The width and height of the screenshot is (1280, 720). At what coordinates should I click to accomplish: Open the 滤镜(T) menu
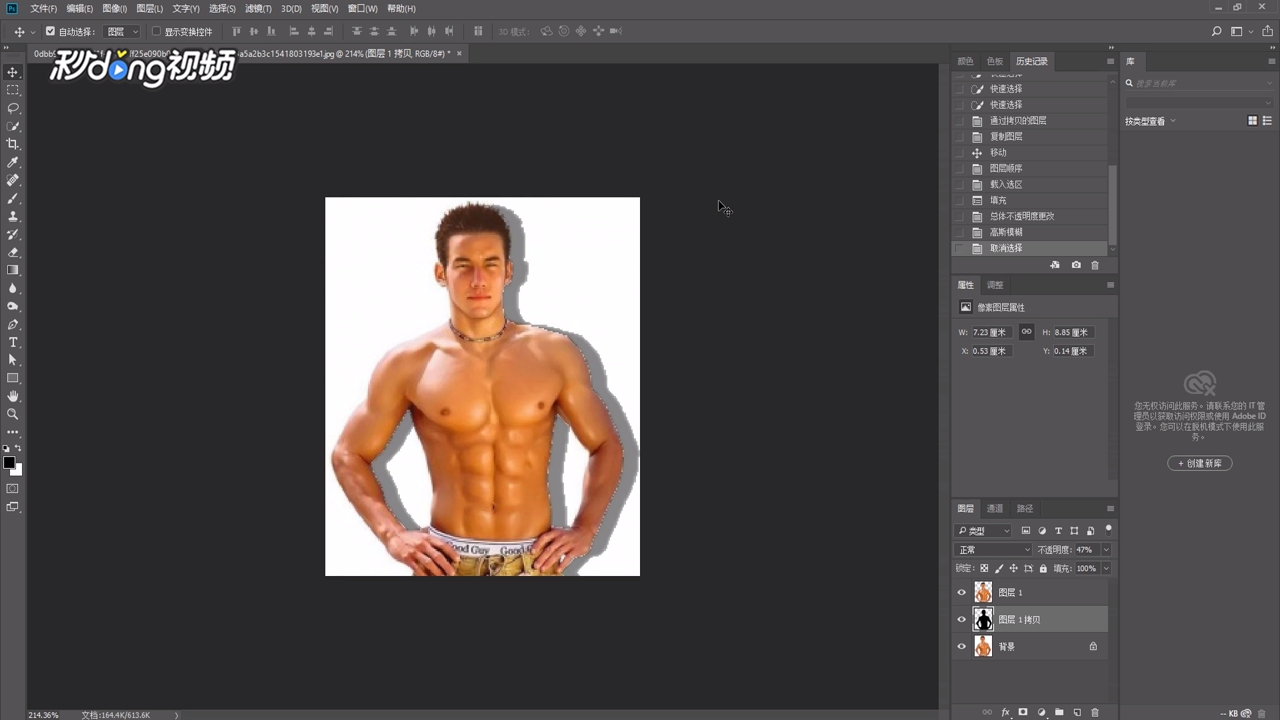[258, 8]
